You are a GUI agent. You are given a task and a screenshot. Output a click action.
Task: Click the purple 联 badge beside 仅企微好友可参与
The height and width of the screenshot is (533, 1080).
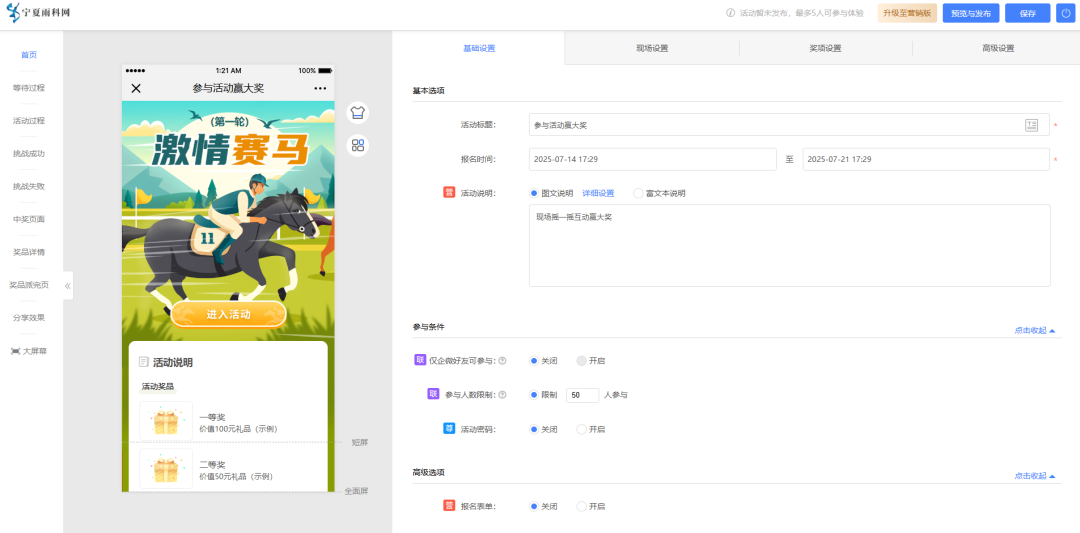coord(419,360)
